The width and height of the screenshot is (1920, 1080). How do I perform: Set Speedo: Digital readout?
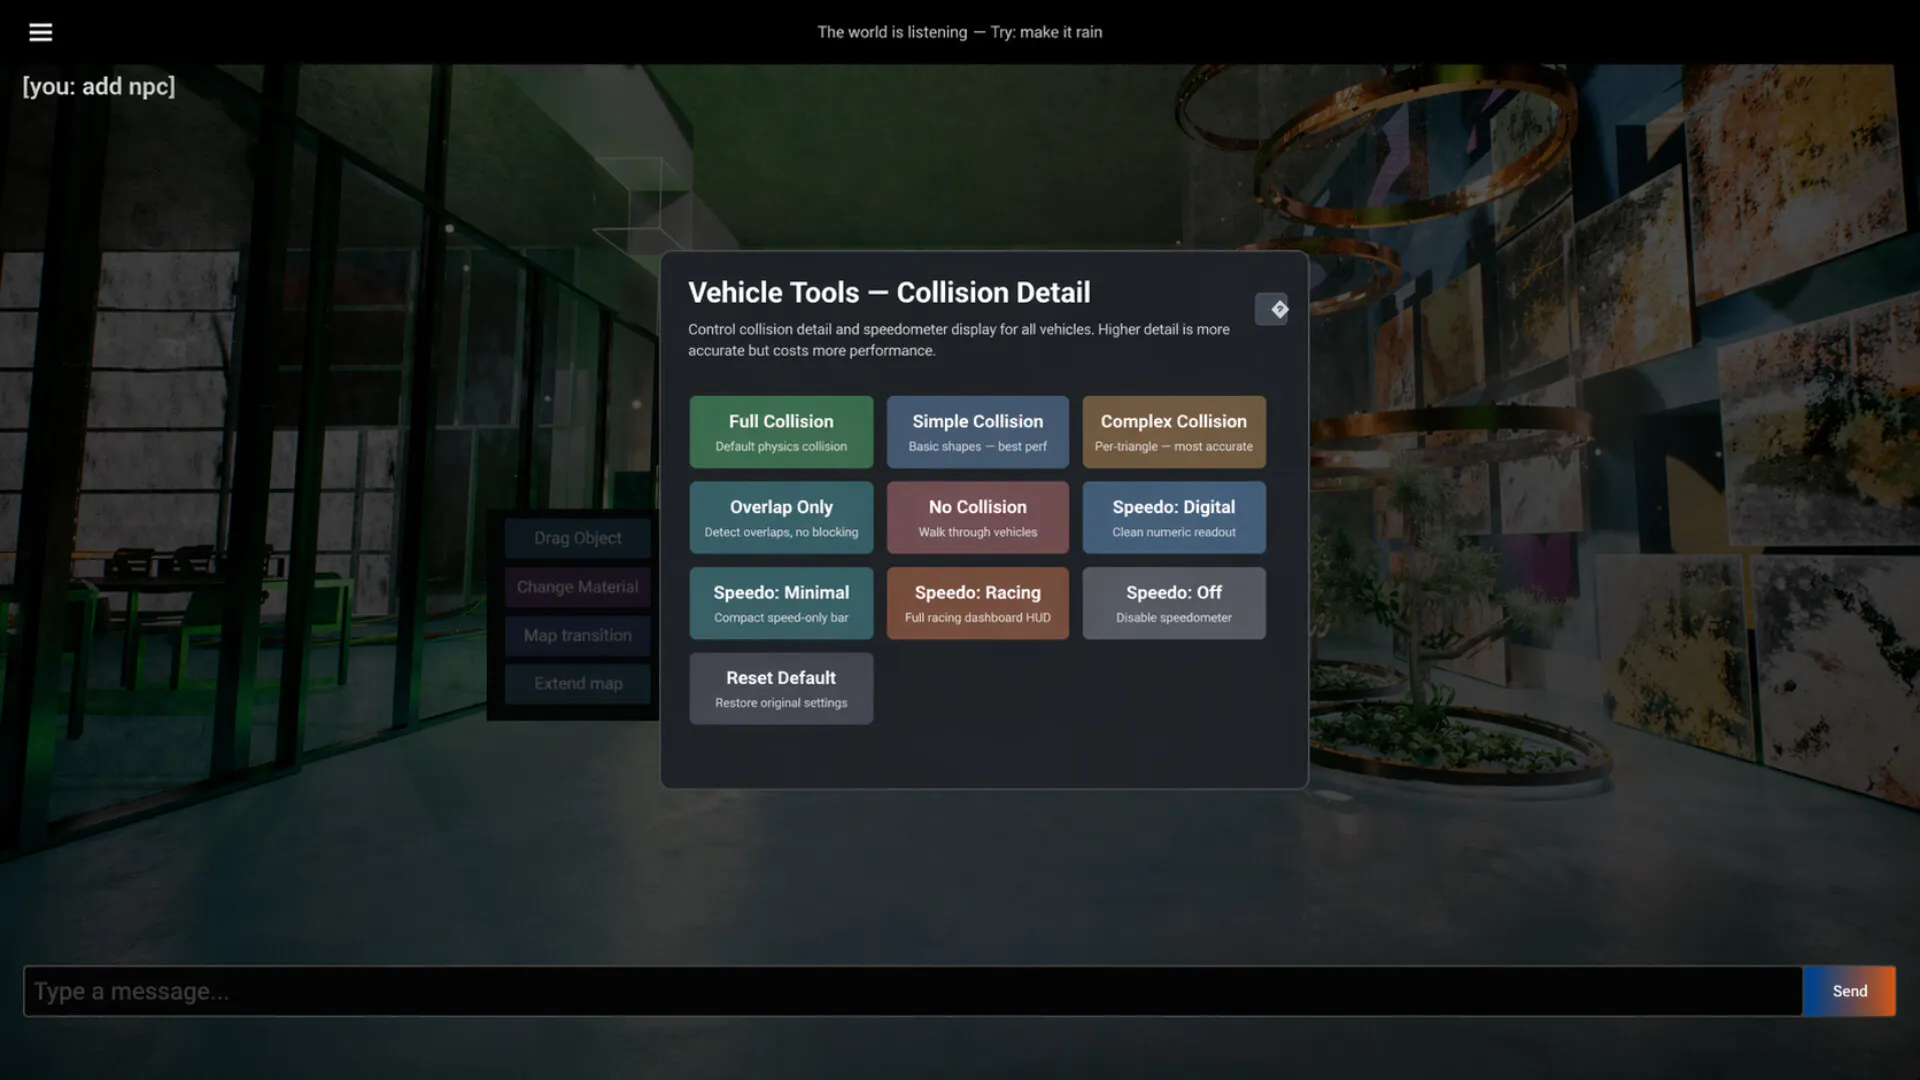coord(1173,518)
